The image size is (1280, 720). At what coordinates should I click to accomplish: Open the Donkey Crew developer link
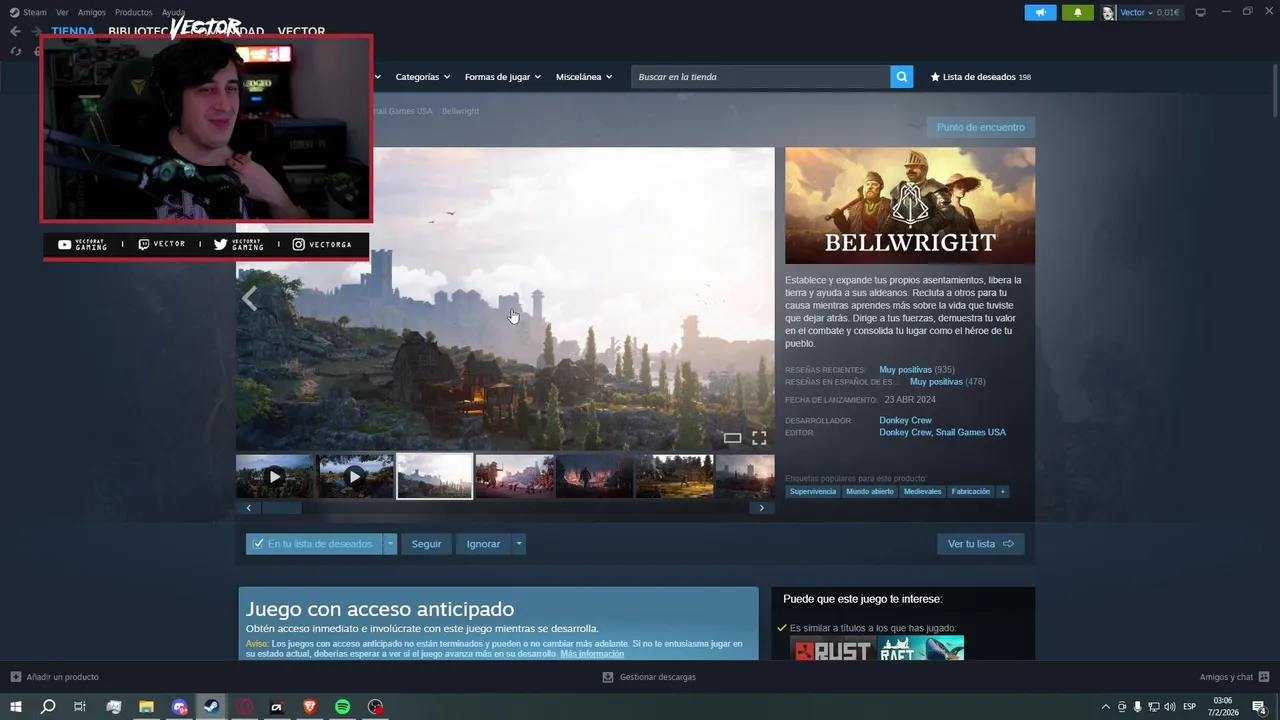tap(905, 420)
